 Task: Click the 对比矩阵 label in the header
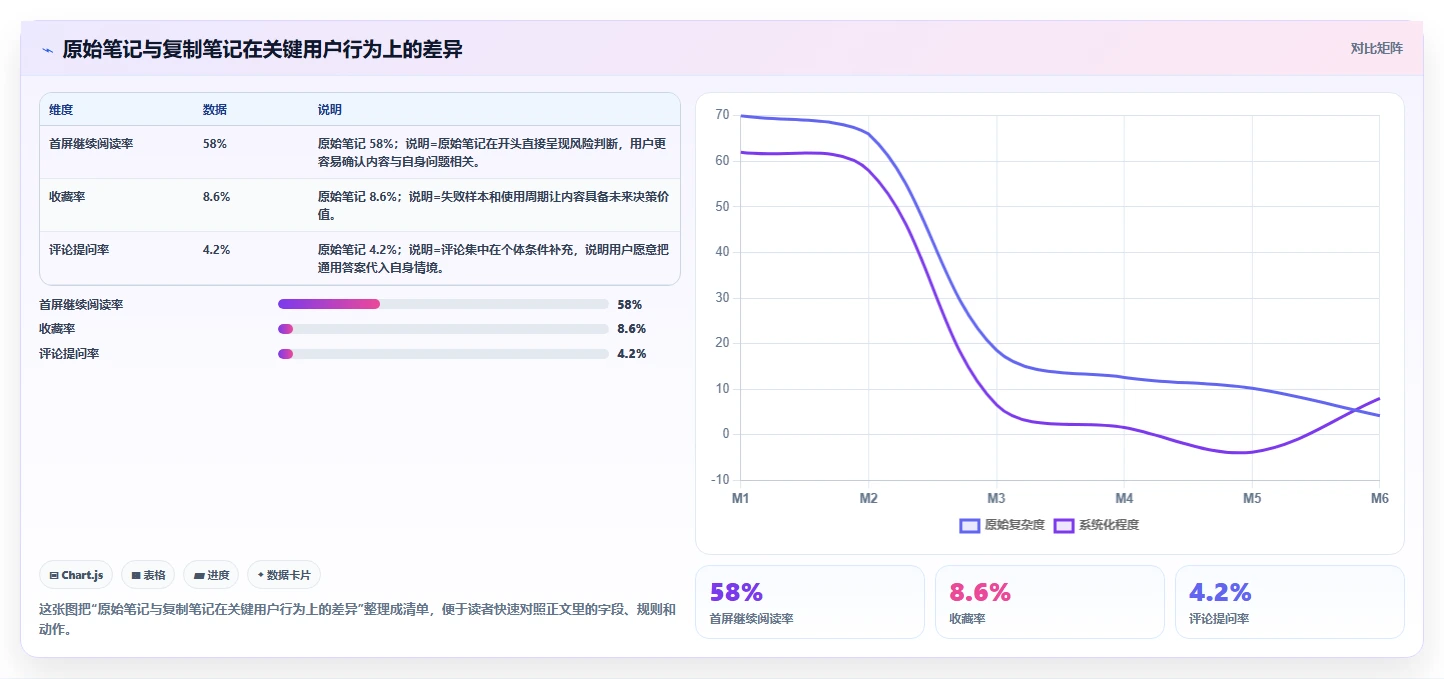(1376, 48)
